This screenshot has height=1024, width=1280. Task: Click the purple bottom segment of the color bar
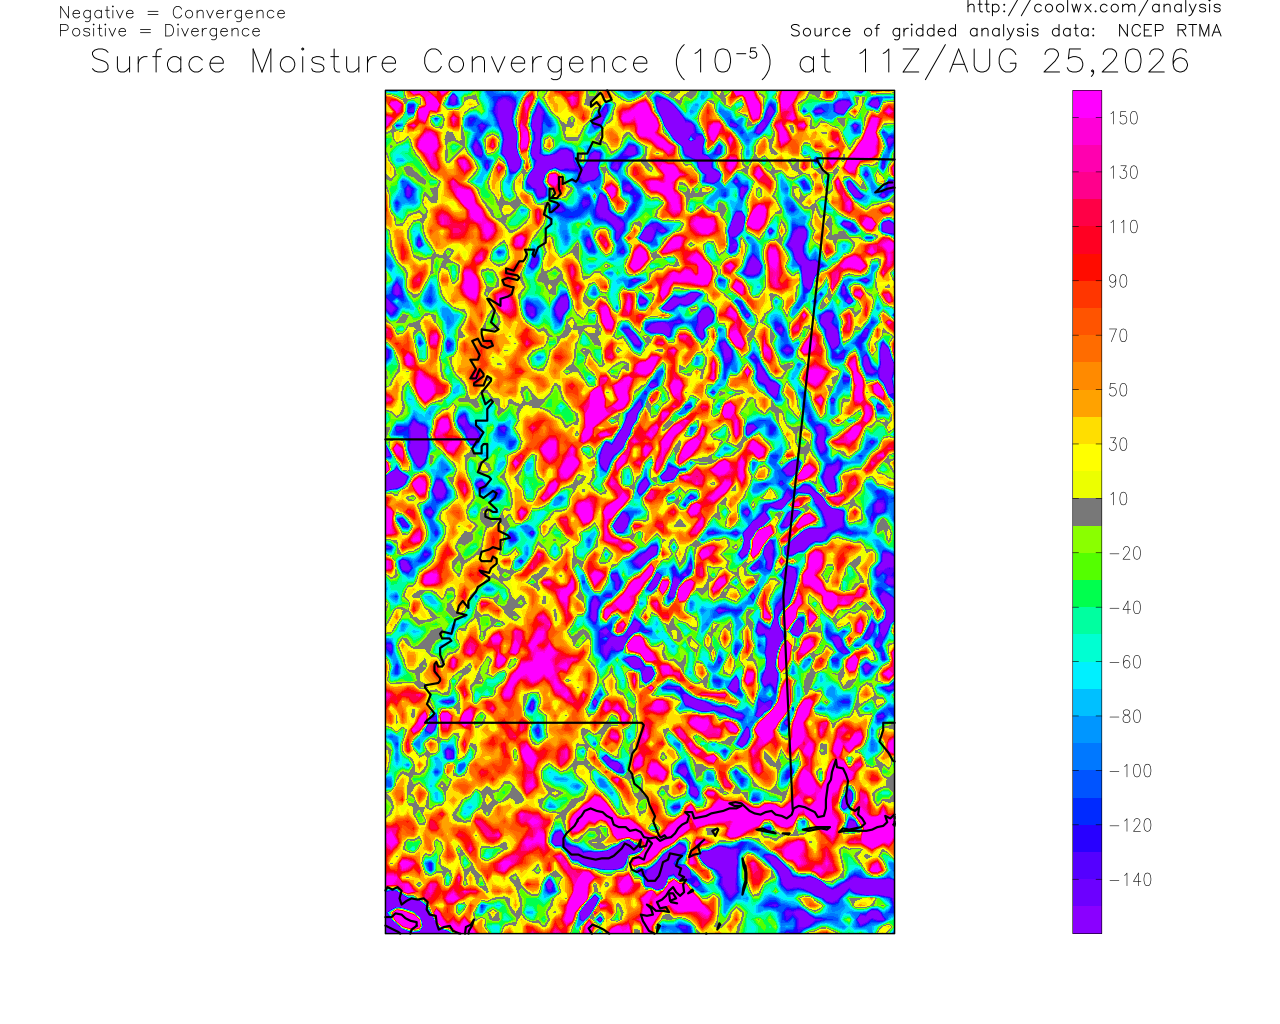pyautogui.click(x=1087, y=919)
